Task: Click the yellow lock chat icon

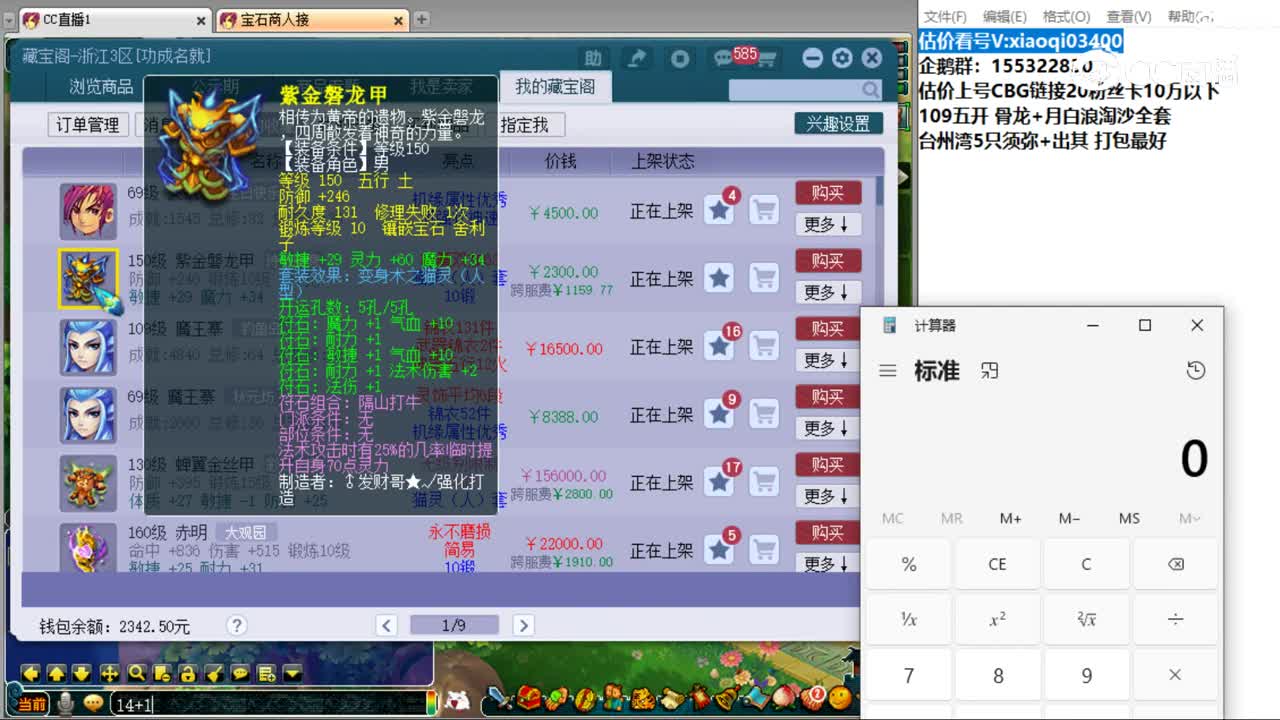Action: click(188, 673)
